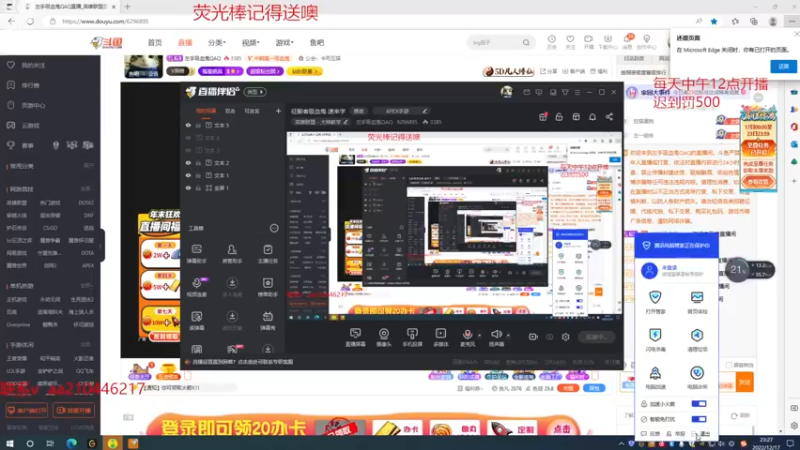Expand the 游戏 dropdown in Douyu nav
800x450 pixels.
coord(285,42)
